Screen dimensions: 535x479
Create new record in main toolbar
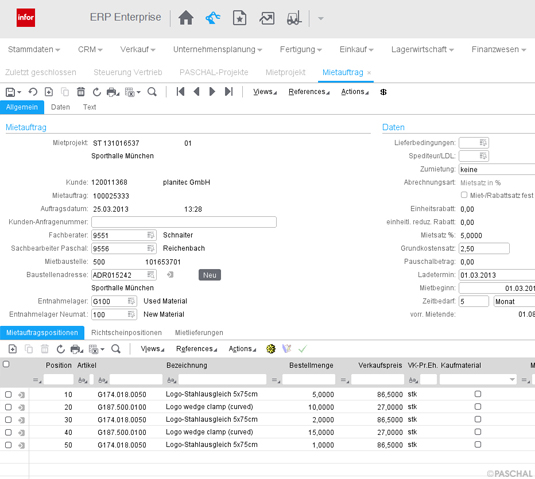[x=49, y=92]
